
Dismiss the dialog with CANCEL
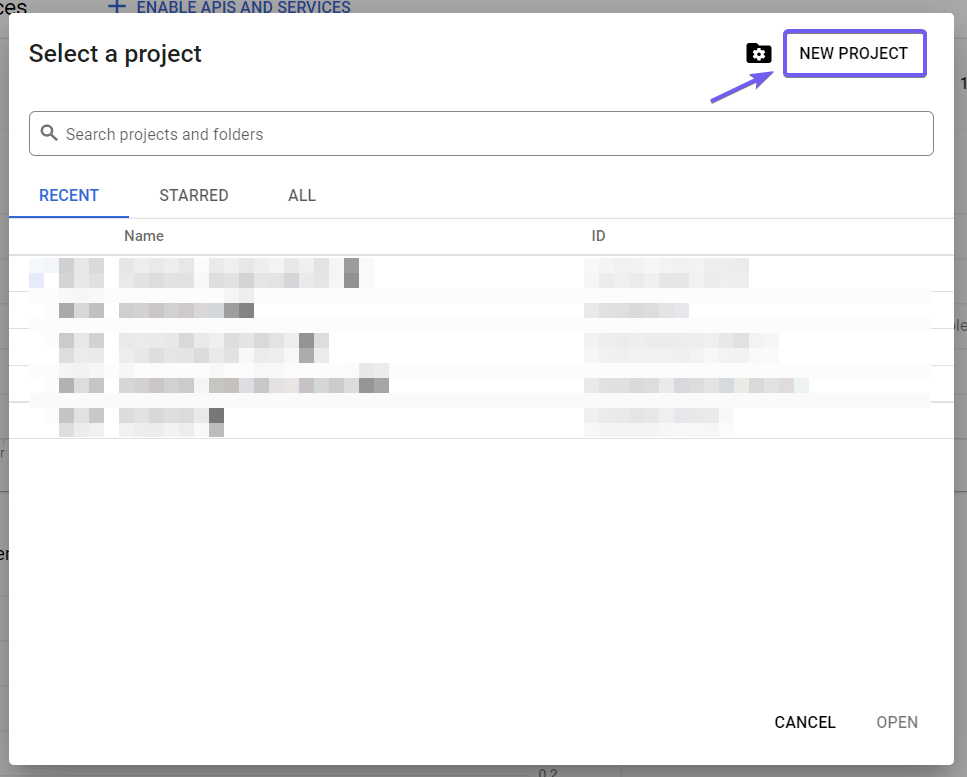[804, 722]
